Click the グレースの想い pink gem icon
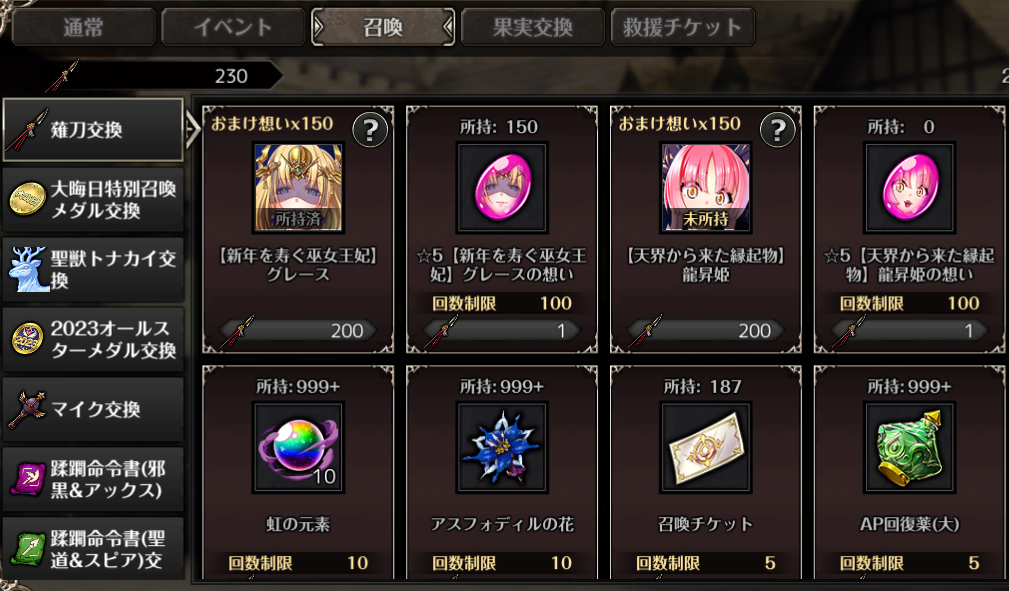Screen dimensions: 1009x591 click(502, 188)
